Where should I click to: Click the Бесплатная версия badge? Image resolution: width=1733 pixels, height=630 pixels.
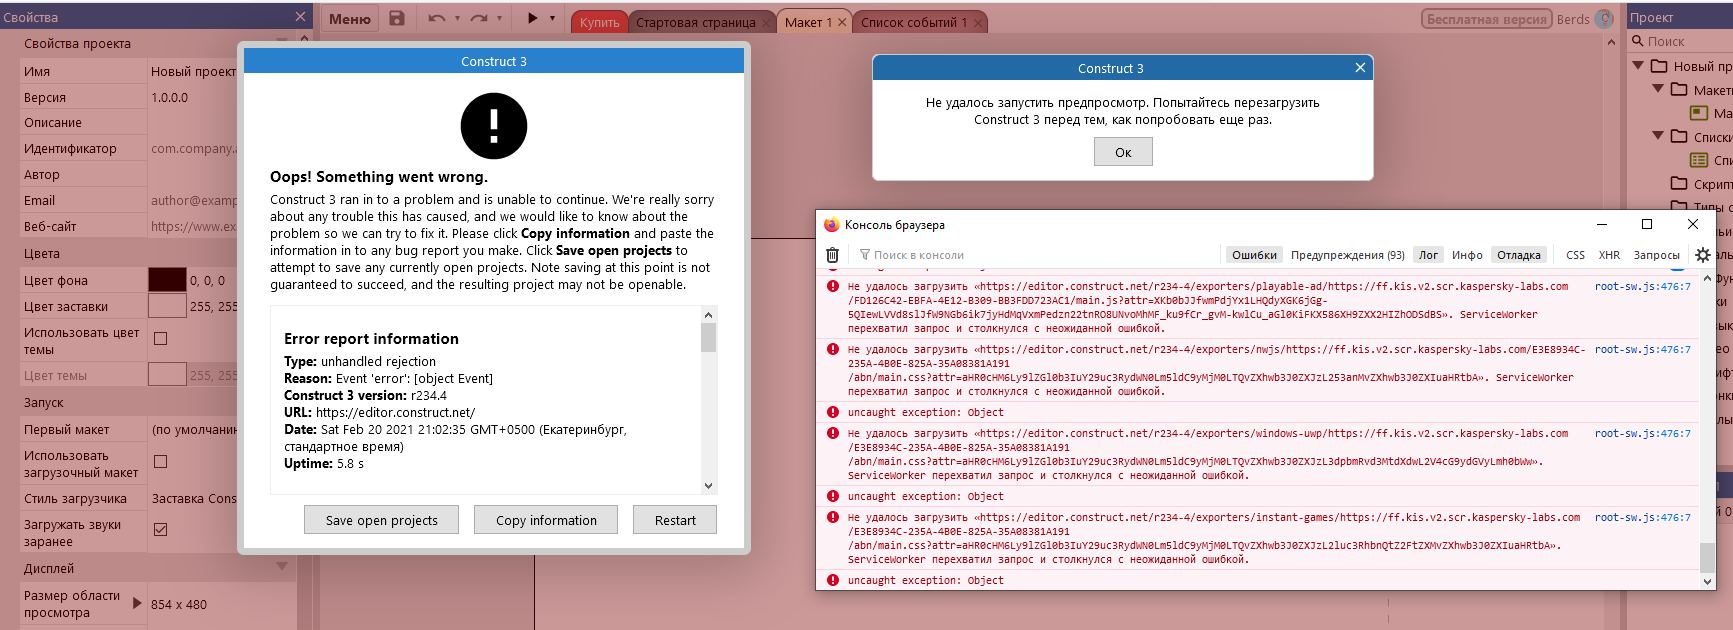pos(1486,19)
